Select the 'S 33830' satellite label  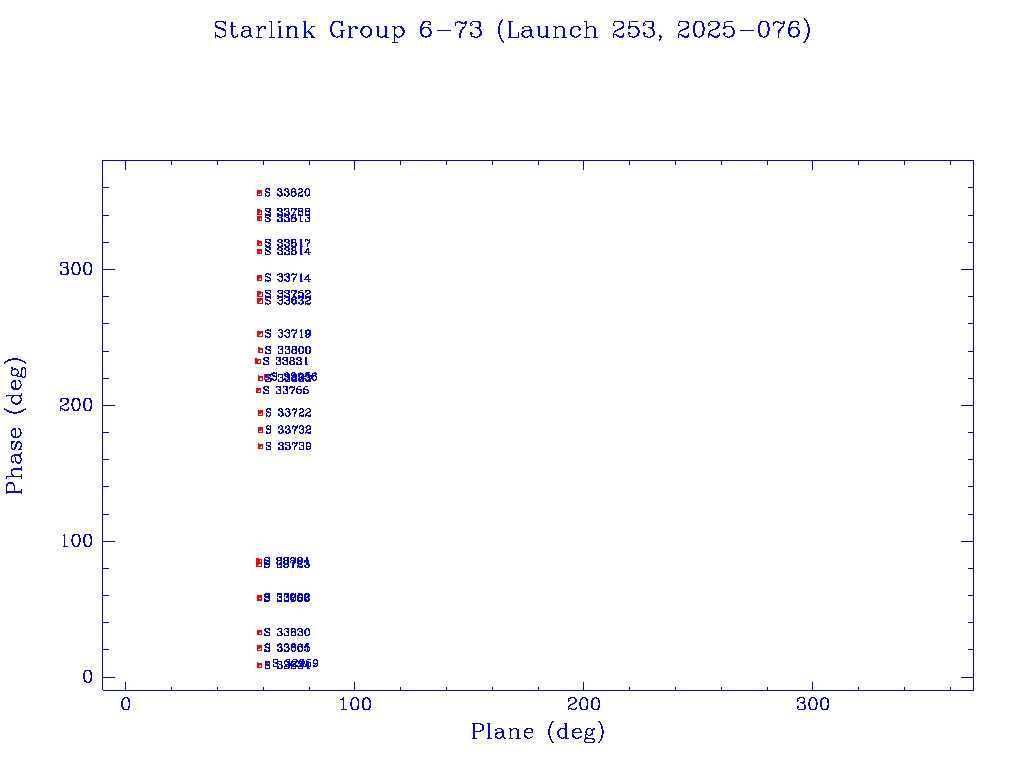287,632
